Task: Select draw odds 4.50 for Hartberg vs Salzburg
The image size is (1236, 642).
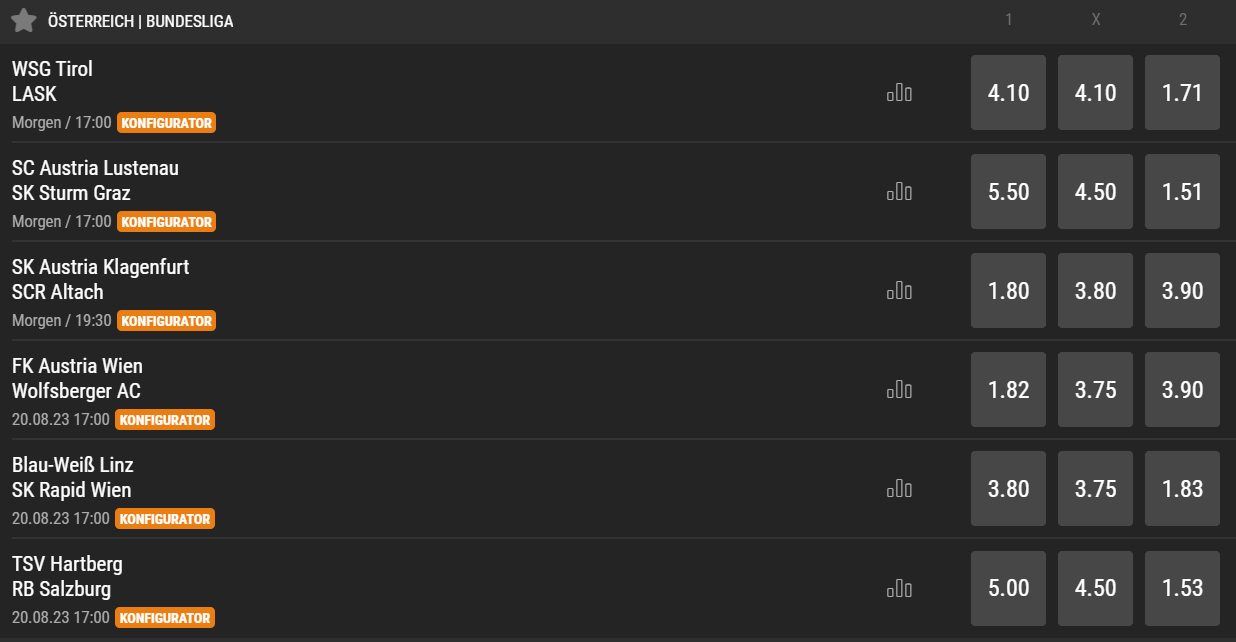Action: 1095,588
